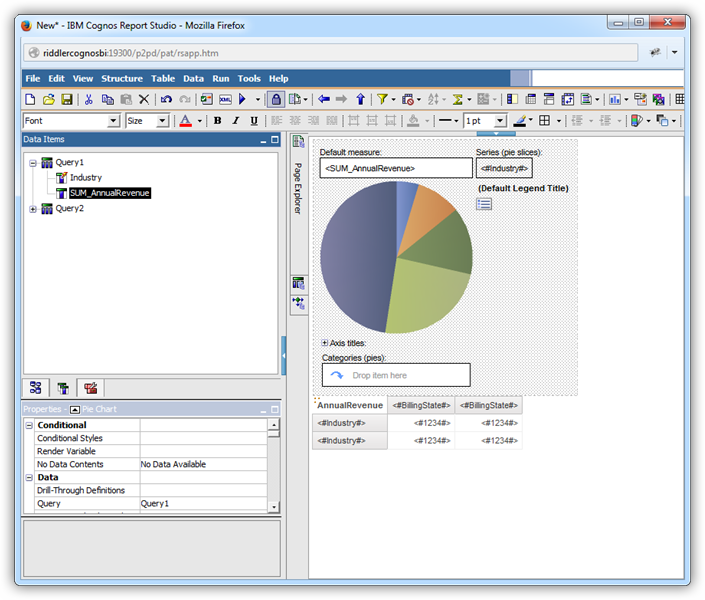Open the Table menu
This screenshot has width=705, height=600.
(x=163, y=78)
